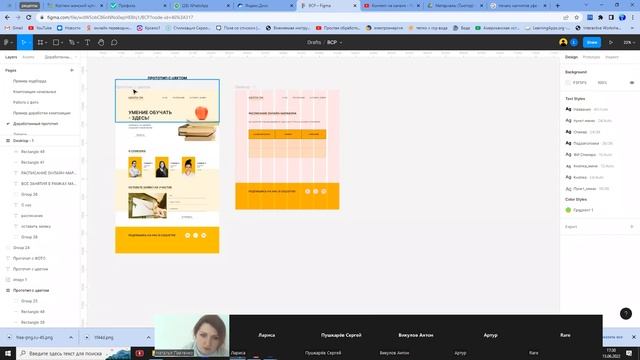
Task: Select the Rectangle shape tool
Action: pos(56,42)
